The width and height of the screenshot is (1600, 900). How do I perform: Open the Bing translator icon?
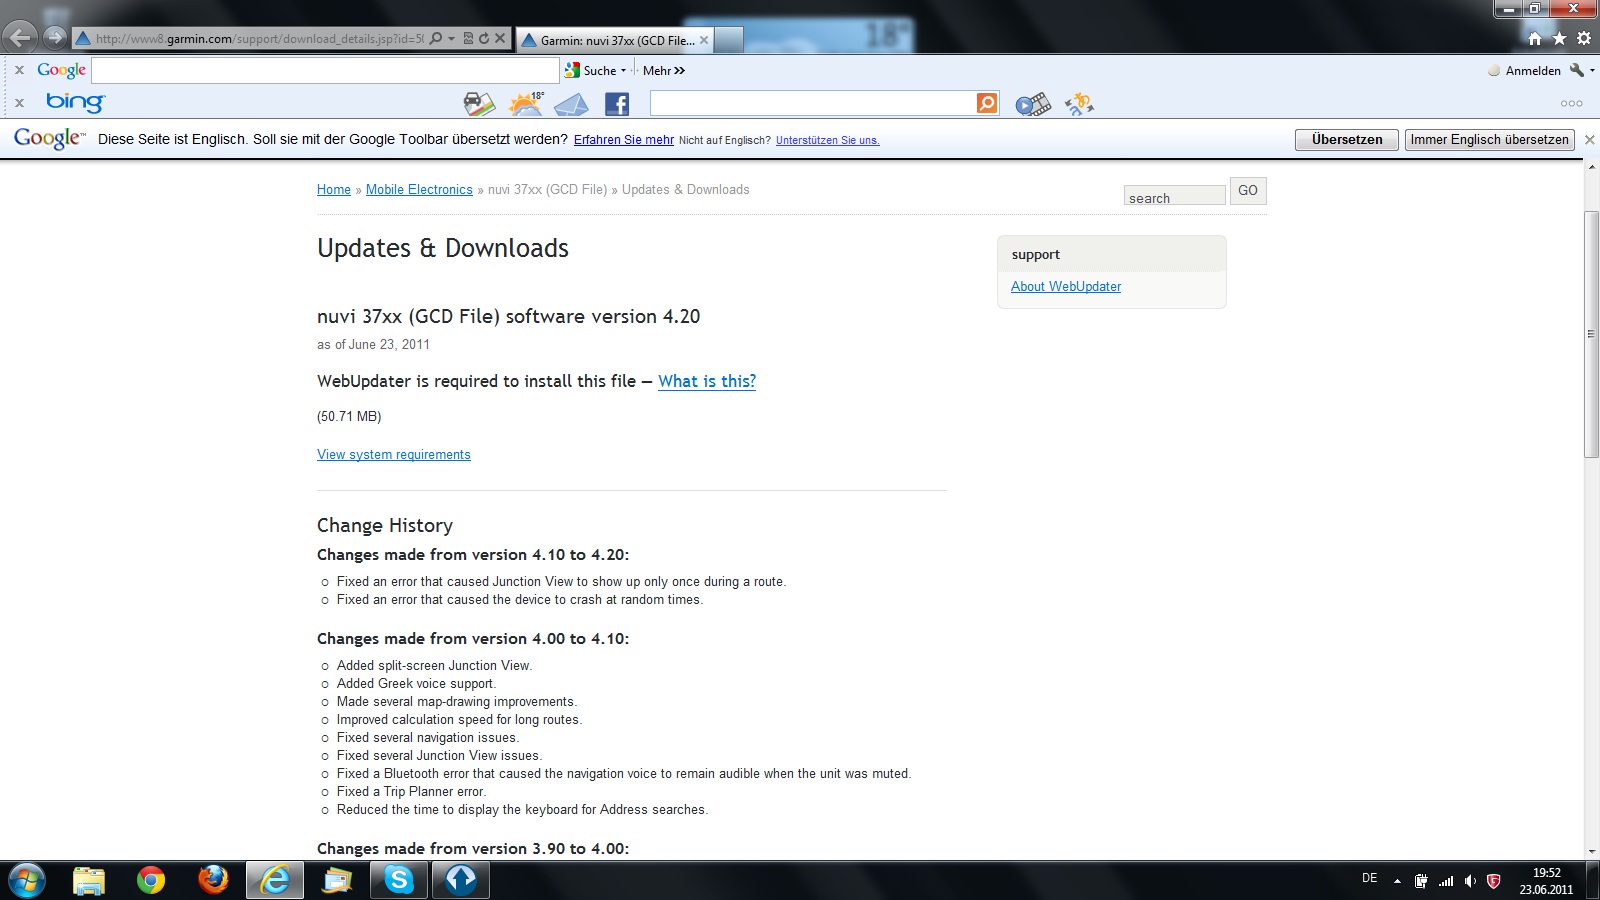[1079, 103]
